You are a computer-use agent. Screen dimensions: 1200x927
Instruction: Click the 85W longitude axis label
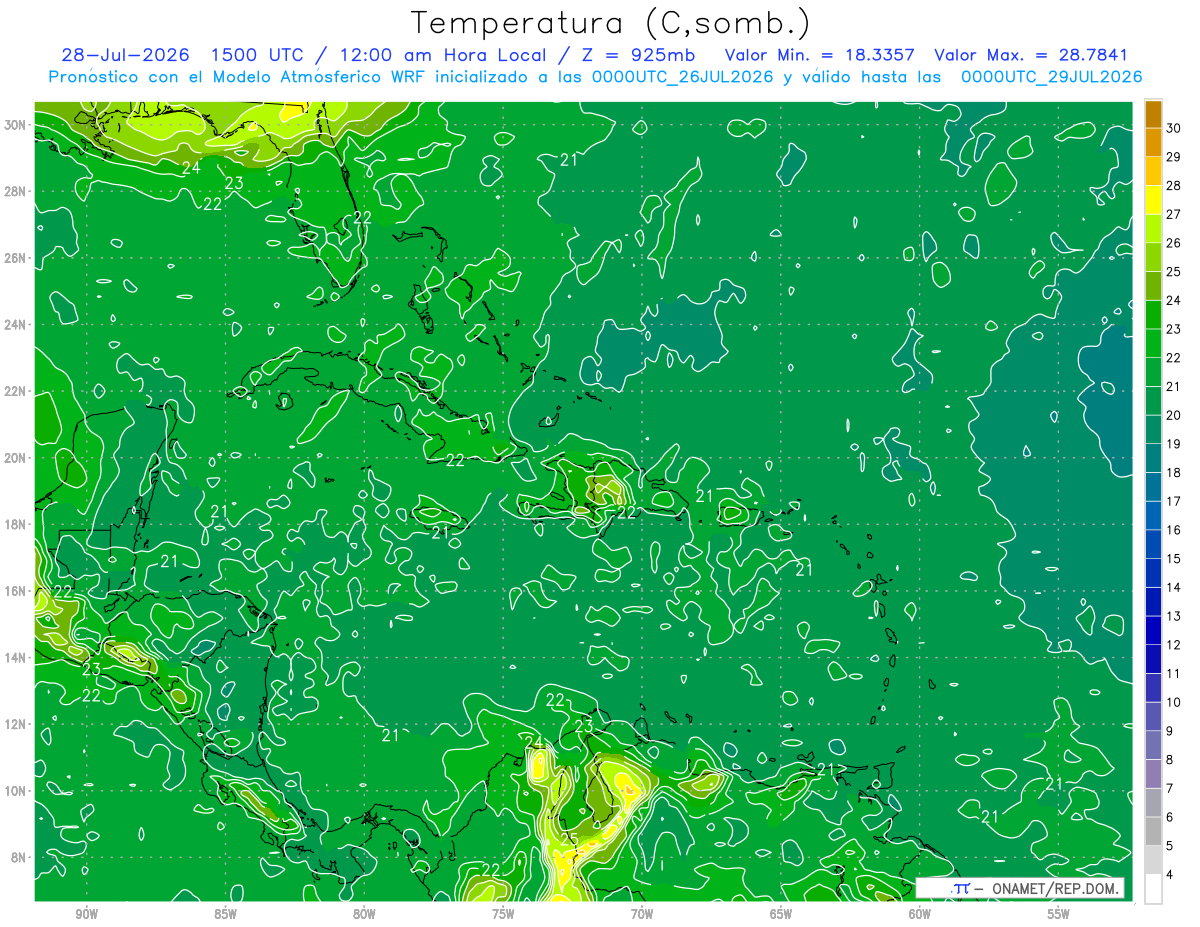[x=225, y=914]
